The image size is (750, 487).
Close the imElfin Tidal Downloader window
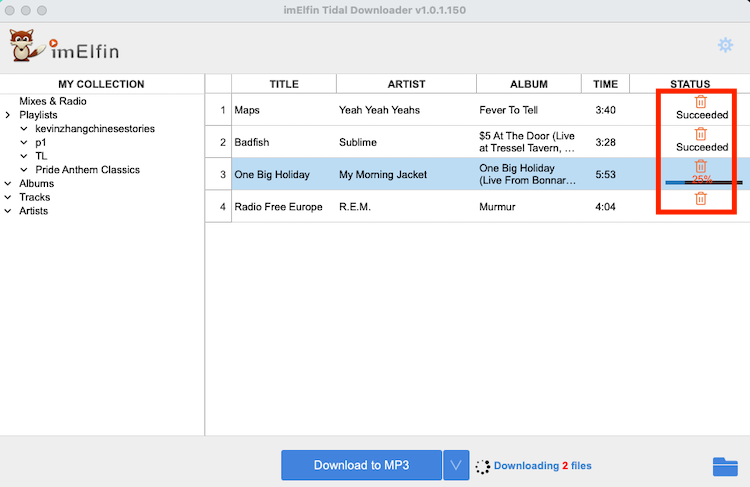(x=10, y=10)
